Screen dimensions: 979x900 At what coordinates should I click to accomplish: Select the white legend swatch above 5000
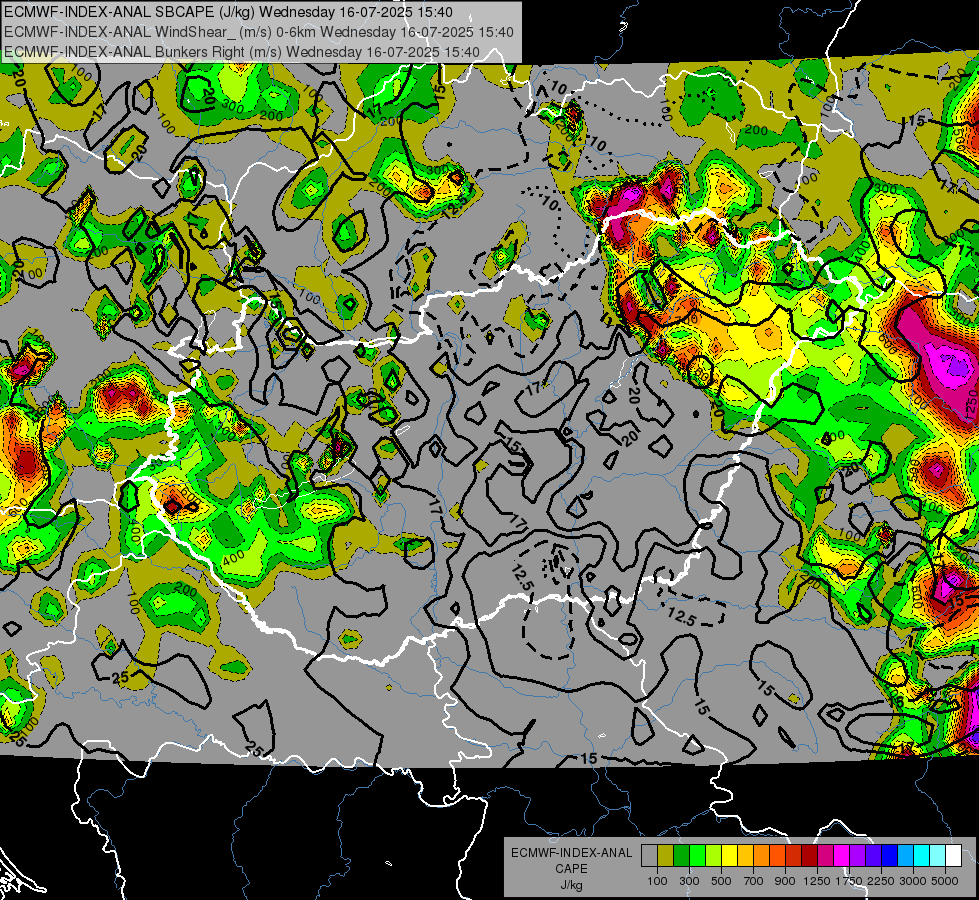click(953, 856)
